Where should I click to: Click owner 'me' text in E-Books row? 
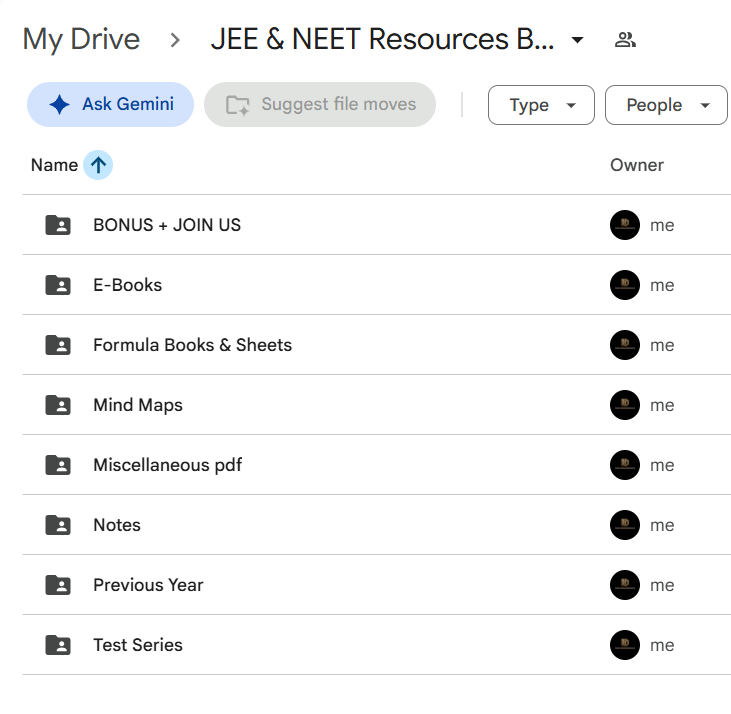pyautogui.click(x=662, y=285)
